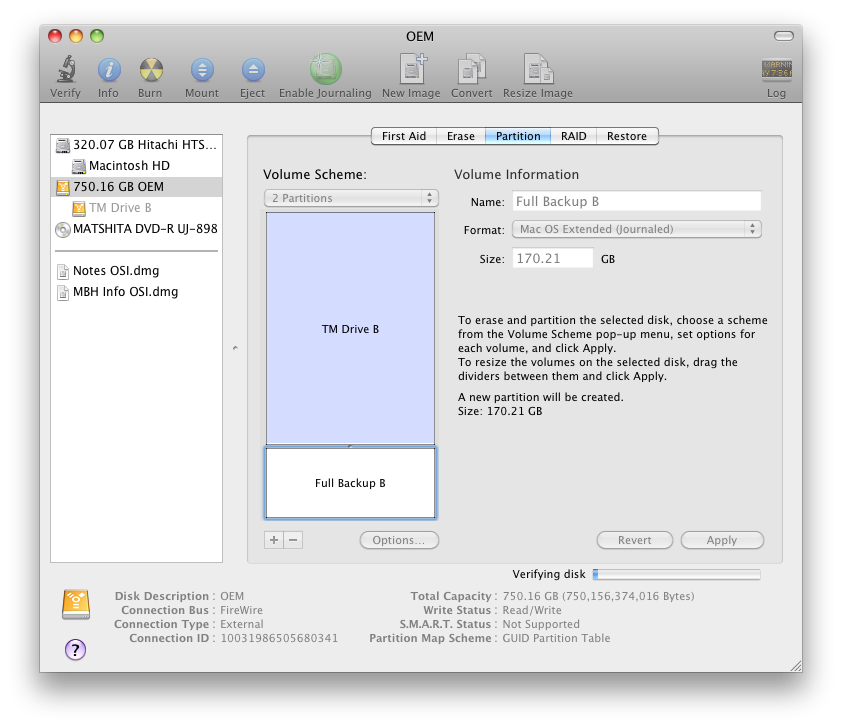Click the orange FireWire disk icon at bottom
842x727 pixels.
point(76,605)
